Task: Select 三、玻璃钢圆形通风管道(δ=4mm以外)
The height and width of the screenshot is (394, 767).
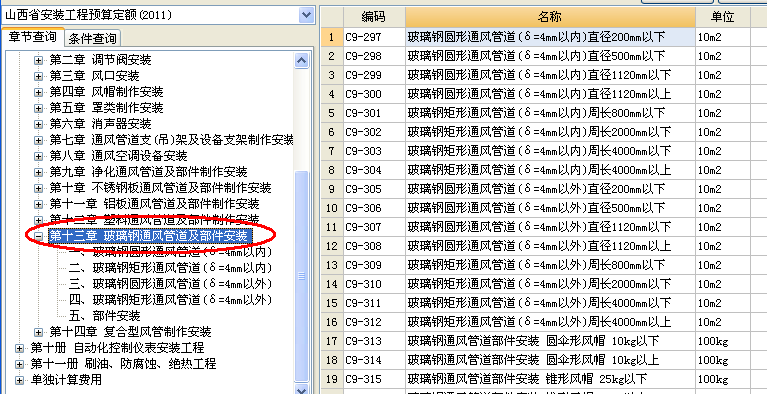Action: pos(170,284)
